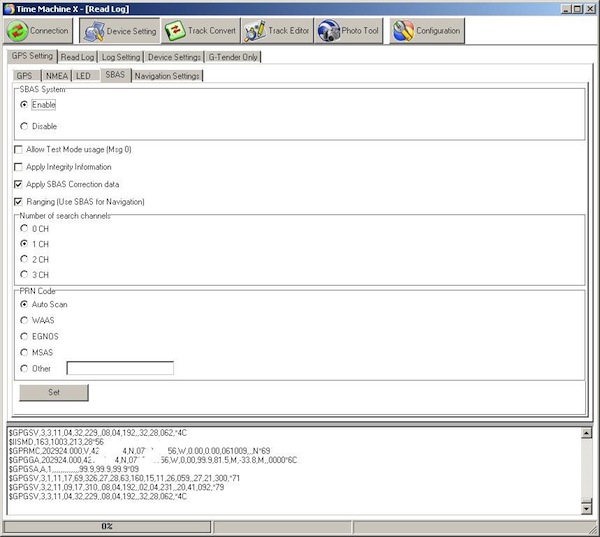Open the Configuration tools icon
The image size is (600, 537).
[403, 31]
